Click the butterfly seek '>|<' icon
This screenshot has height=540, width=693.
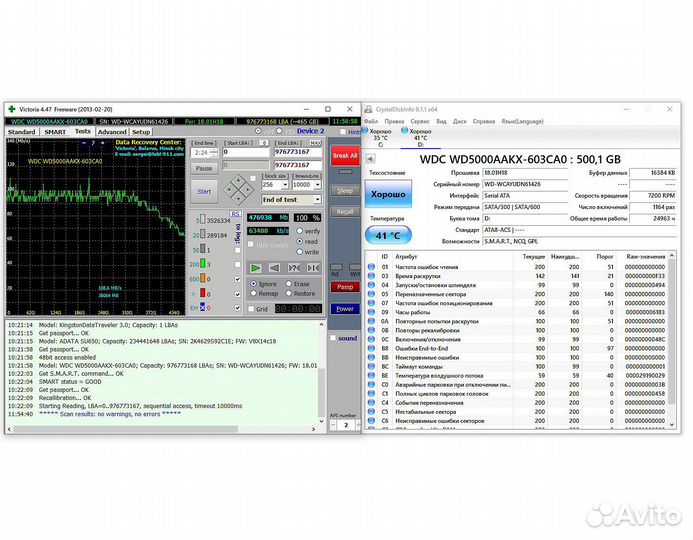(x=313, y=268)
